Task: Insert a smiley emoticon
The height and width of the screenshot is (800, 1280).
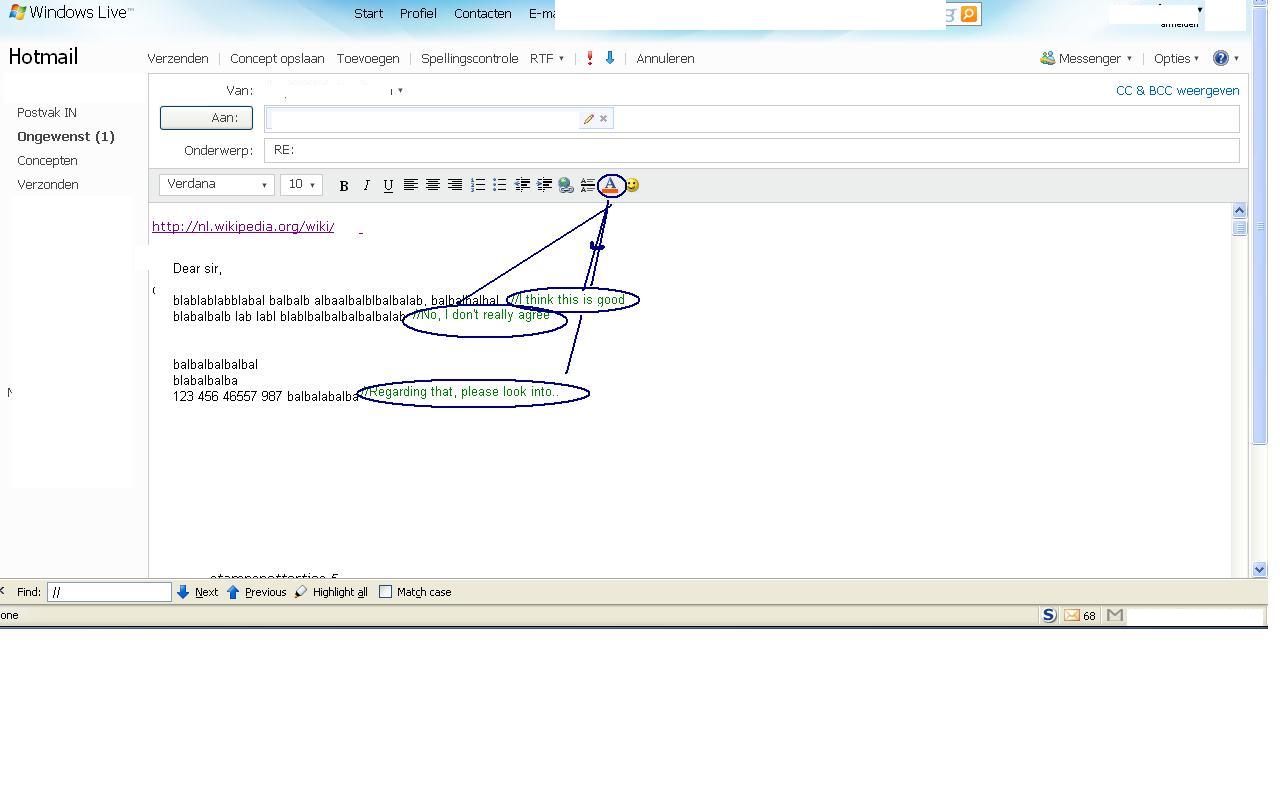Action: [632, 185]
